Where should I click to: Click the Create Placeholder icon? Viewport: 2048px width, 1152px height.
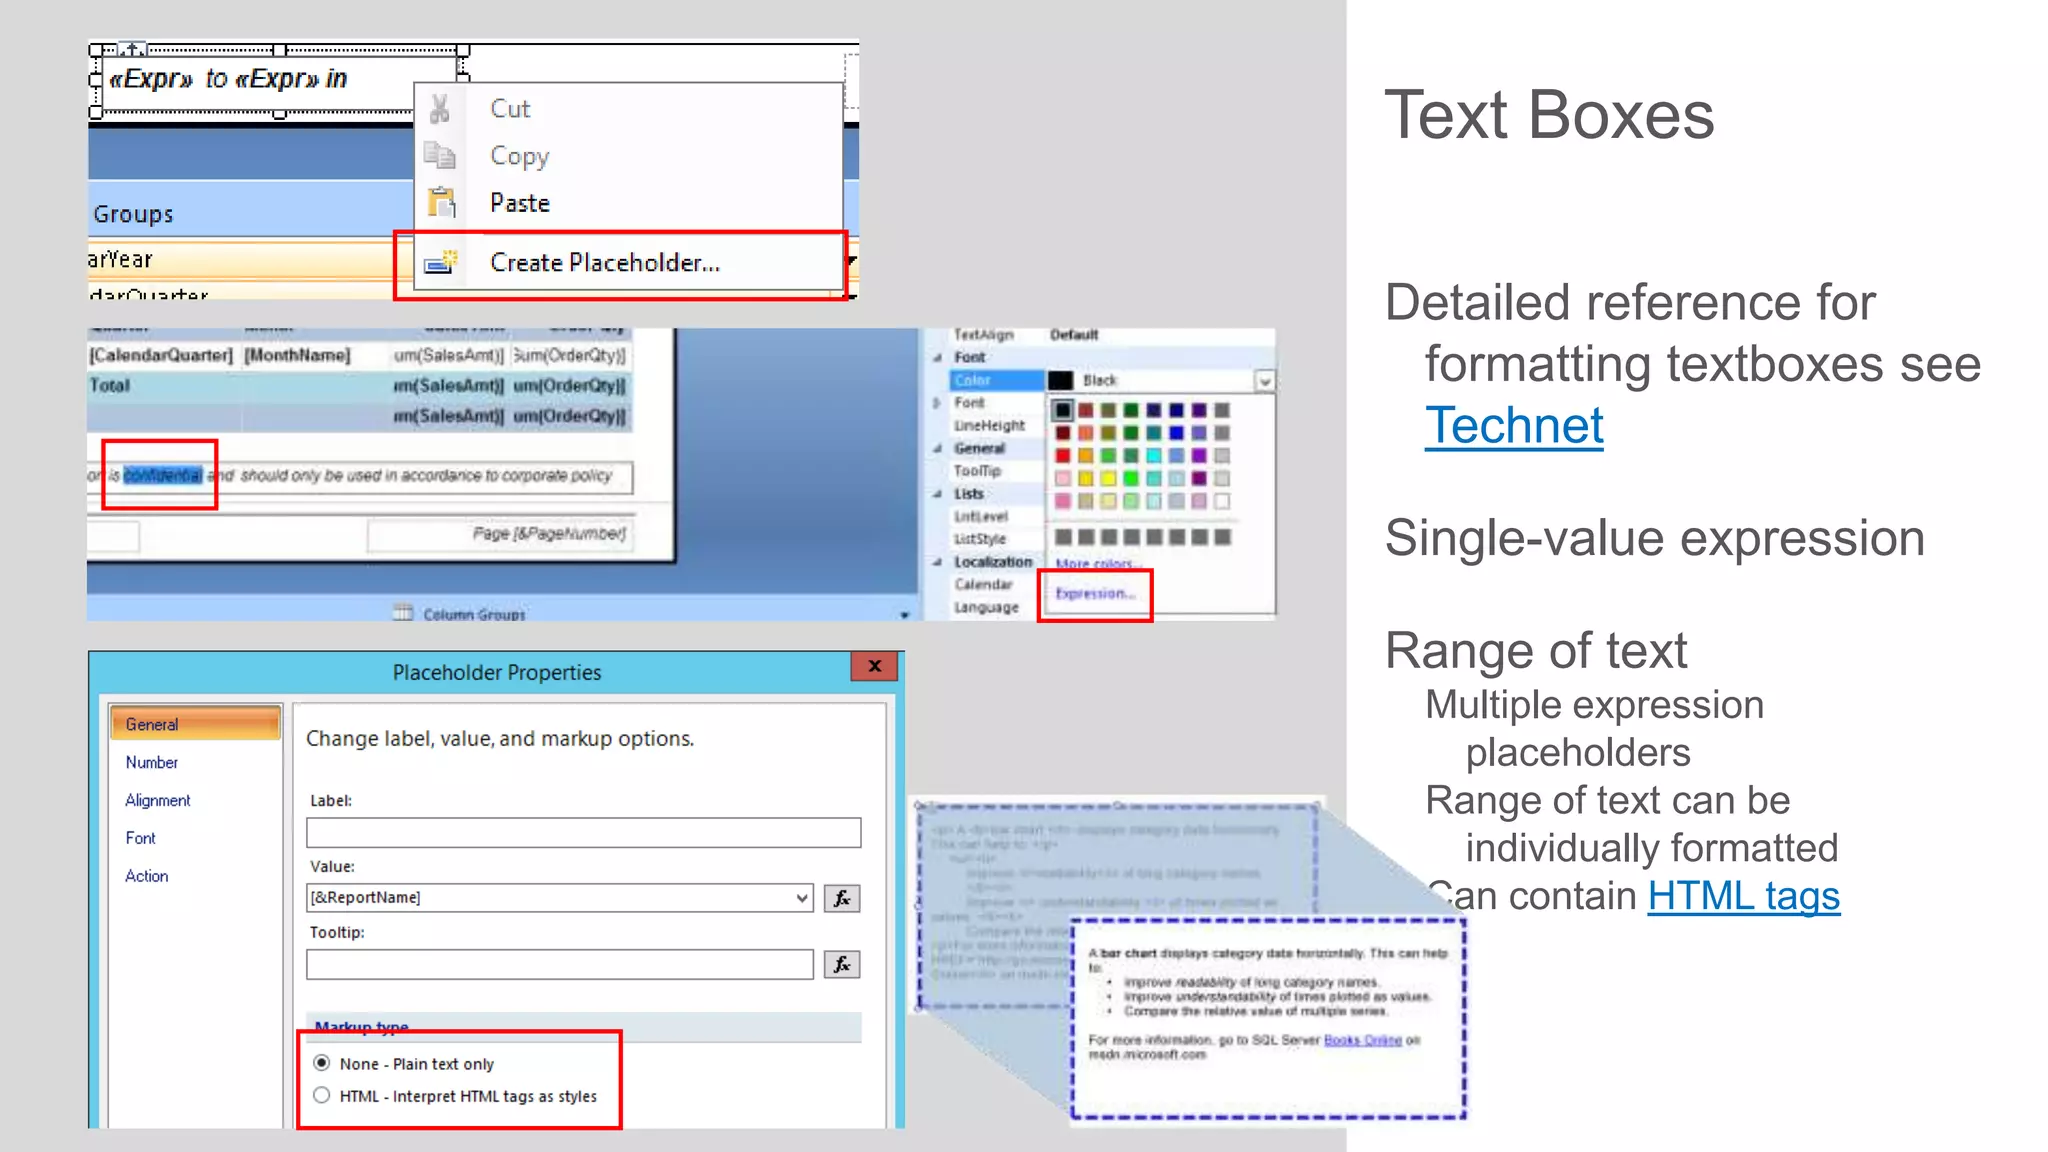pyautogui.click(x=441, y=262)
